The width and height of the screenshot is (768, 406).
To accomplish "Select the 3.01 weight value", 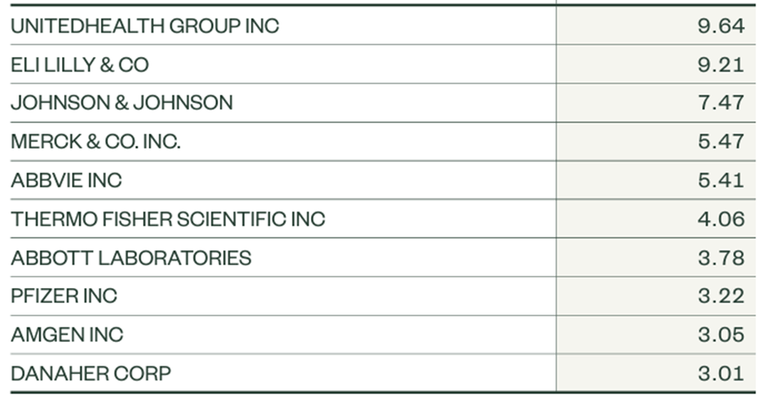I will (x=721, y=373).
